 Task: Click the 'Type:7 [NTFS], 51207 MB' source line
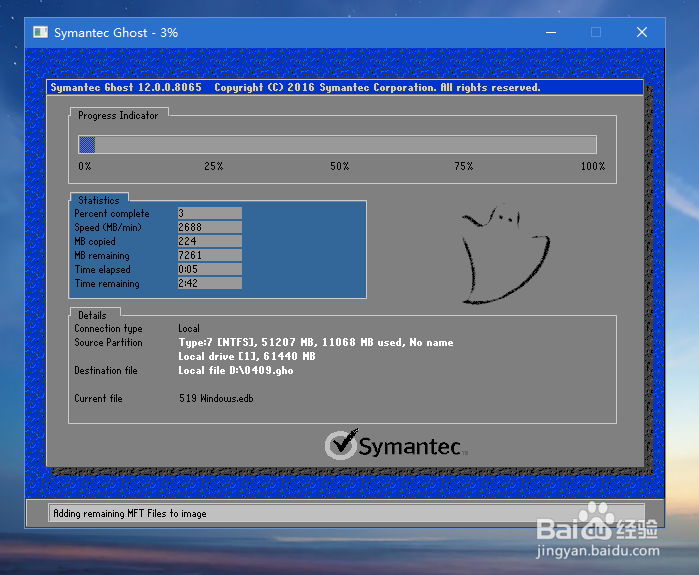[316, 342]
